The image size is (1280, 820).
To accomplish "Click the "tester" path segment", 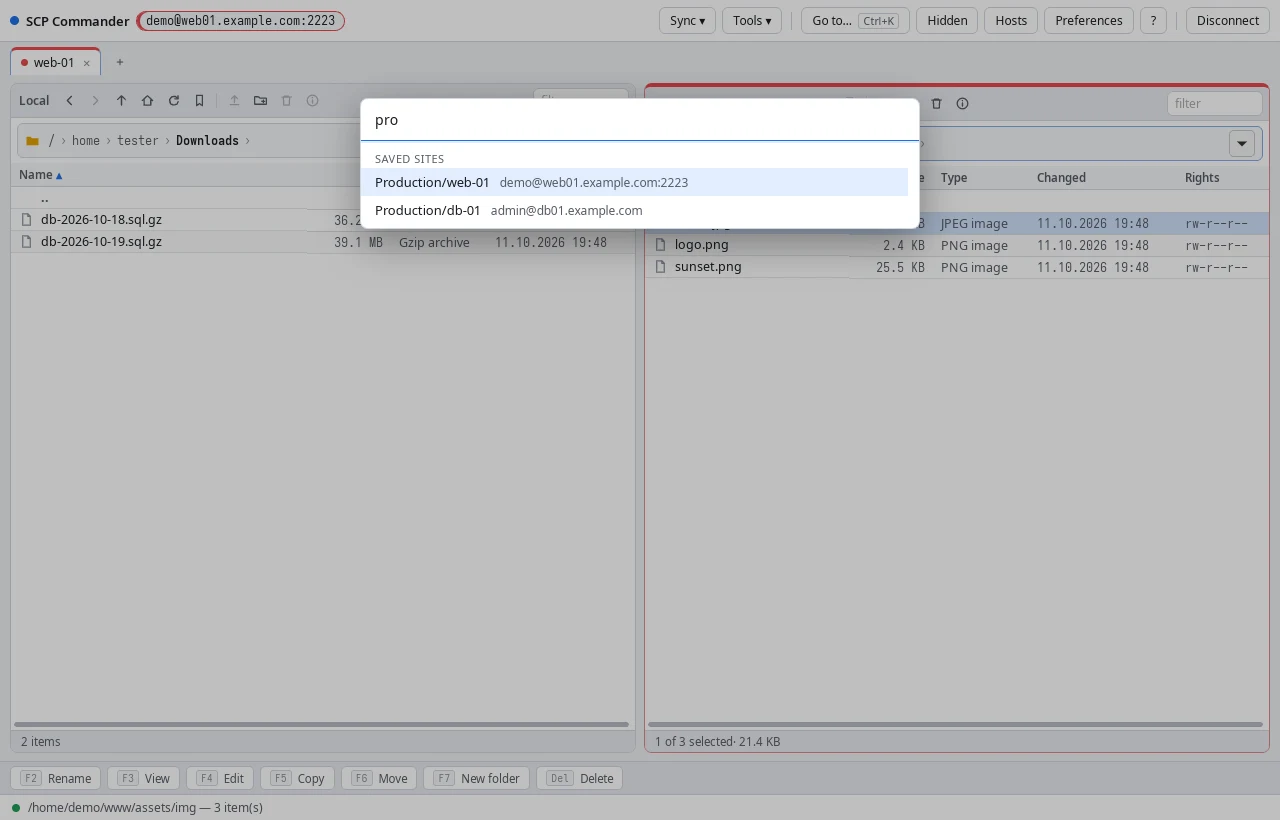I will 138,141.
